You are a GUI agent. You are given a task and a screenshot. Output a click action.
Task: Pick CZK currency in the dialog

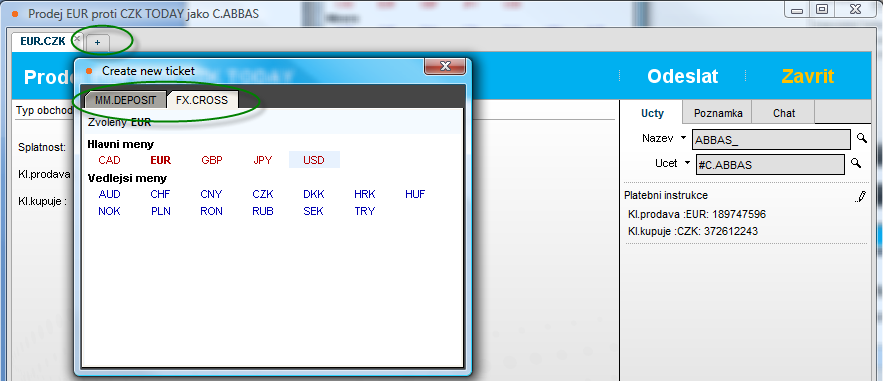262,194
